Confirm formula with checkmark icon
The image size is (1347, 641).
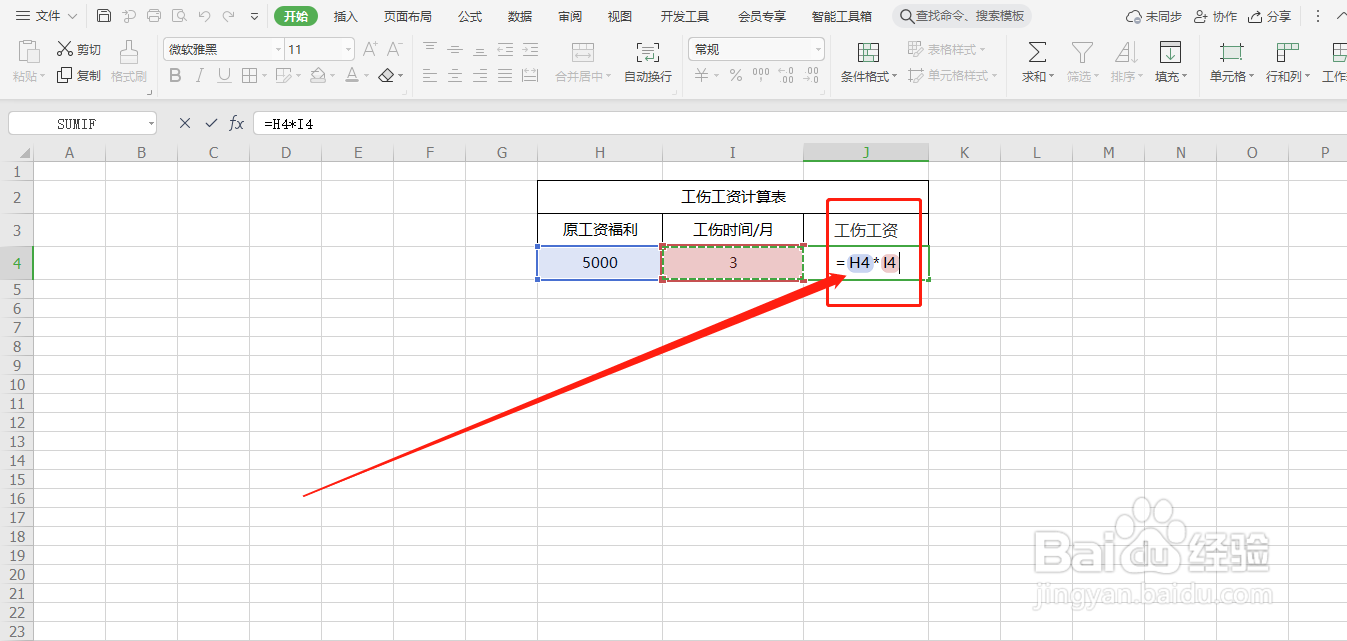[211, 123]
